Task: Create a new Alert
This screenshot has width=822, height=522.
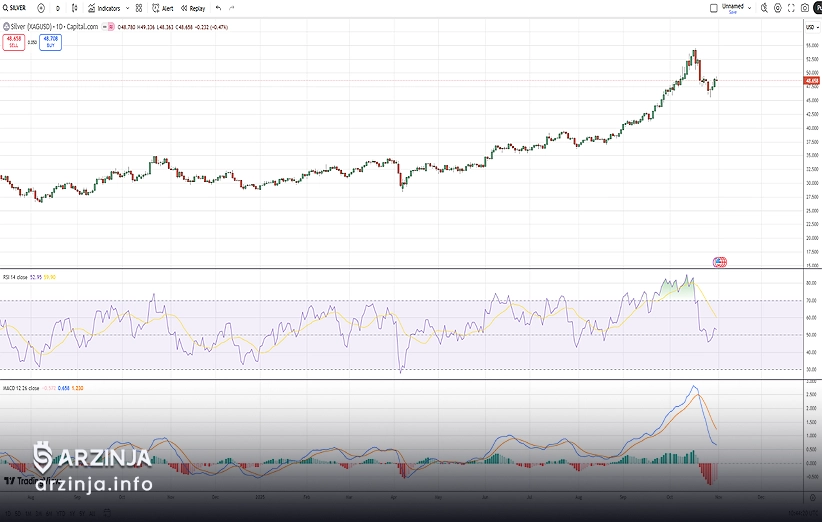Action: [x=162, y=7]
